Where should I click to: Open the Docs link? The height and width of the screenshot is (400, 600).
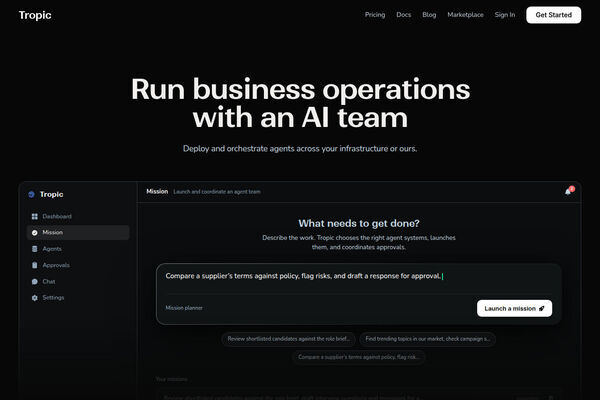click(x=403, y=15)
